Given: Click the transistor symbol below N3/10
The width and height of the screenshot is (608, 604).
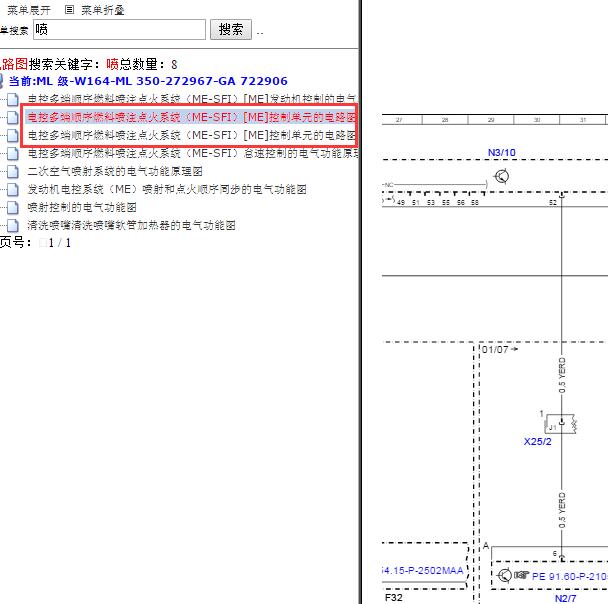Looking at the screenshot, I should point(501,176).
